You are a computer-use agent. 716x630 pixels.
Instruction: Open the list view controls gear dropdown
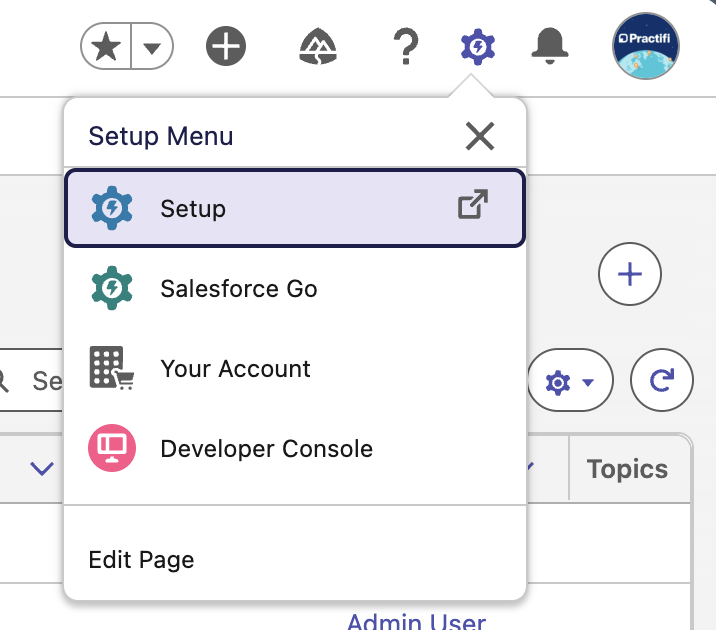pos(570,380)
